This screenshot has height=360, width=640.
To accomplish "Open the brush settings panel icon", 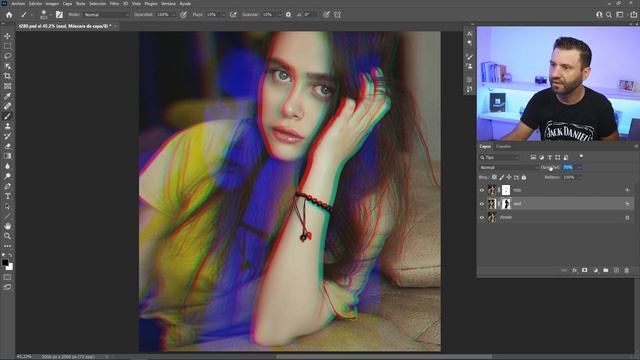I will pyautogui.click(x=59, y=15).
